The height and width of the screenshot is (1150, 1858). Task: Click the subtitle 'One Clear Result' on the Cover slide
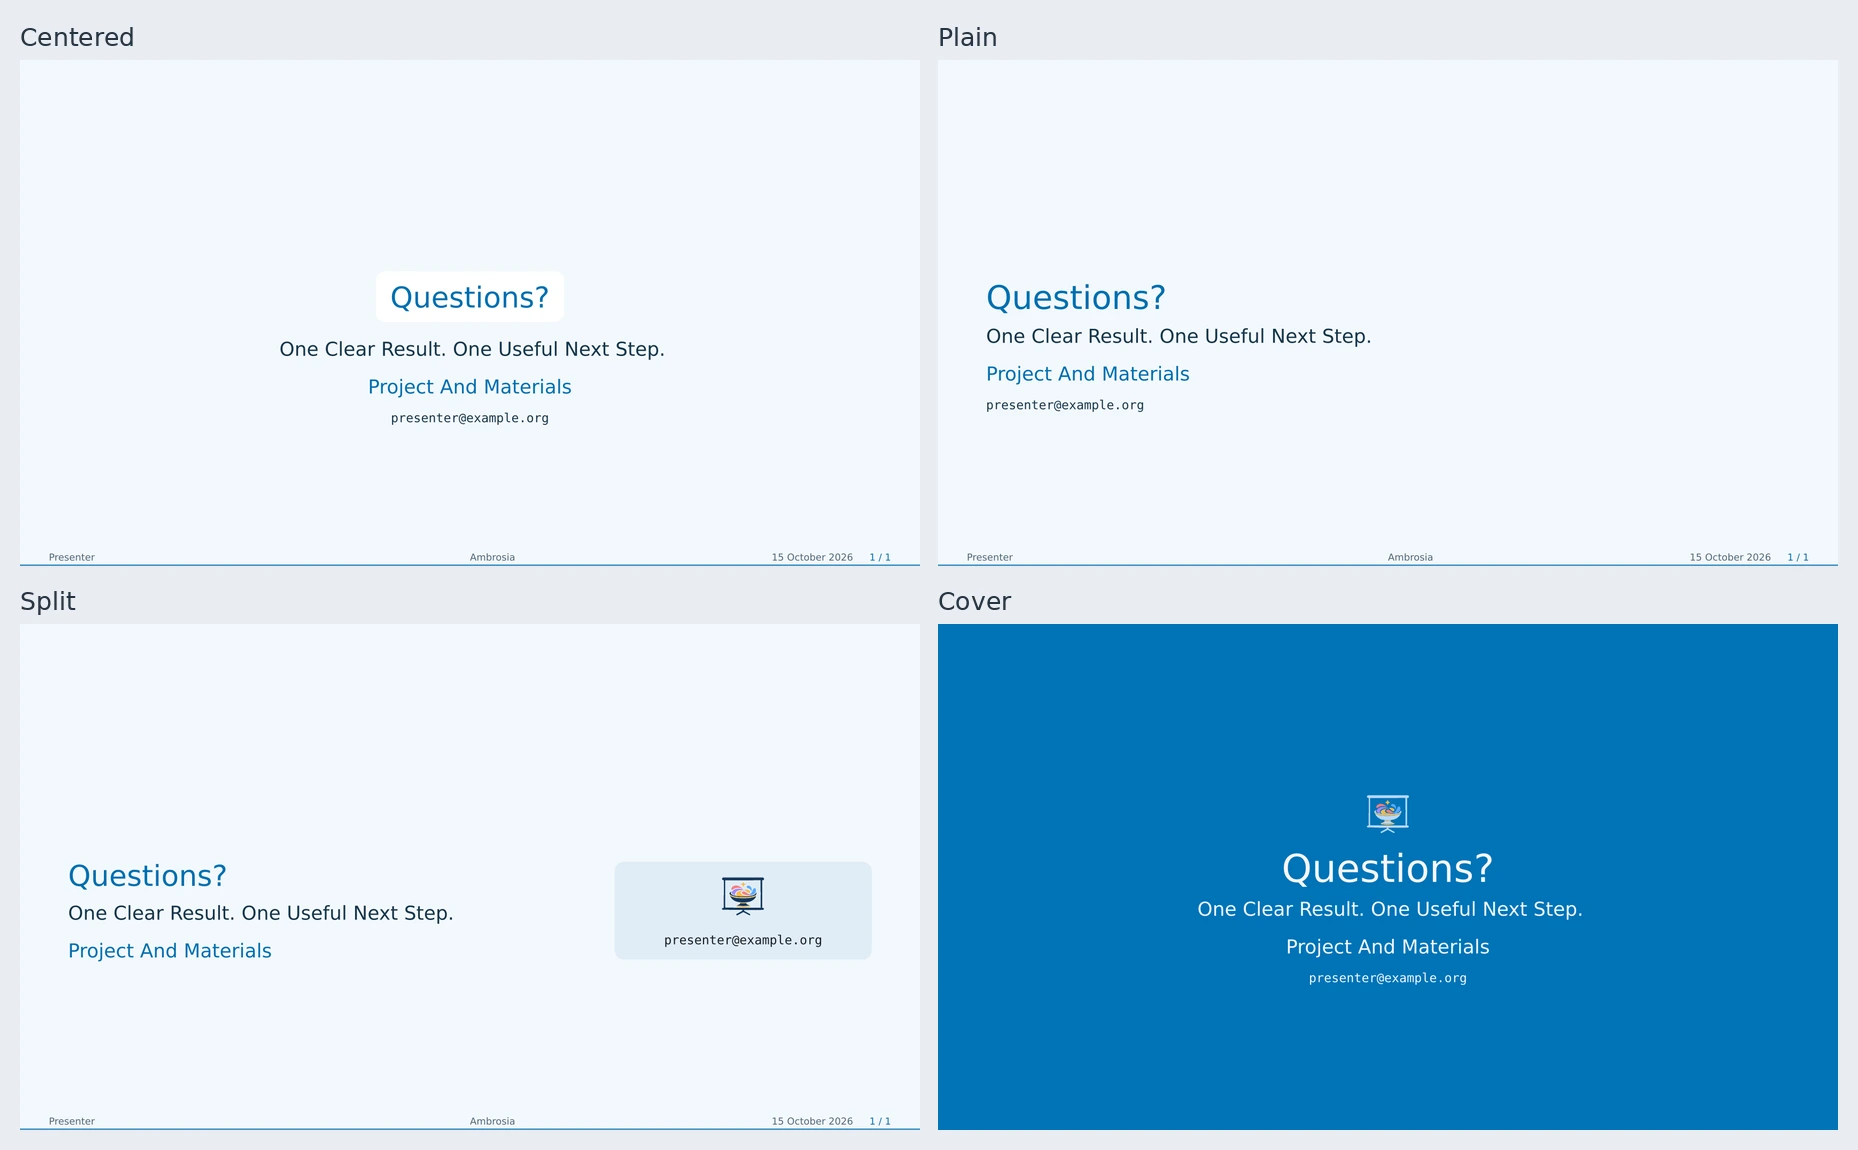click(x=1390, y=909)
